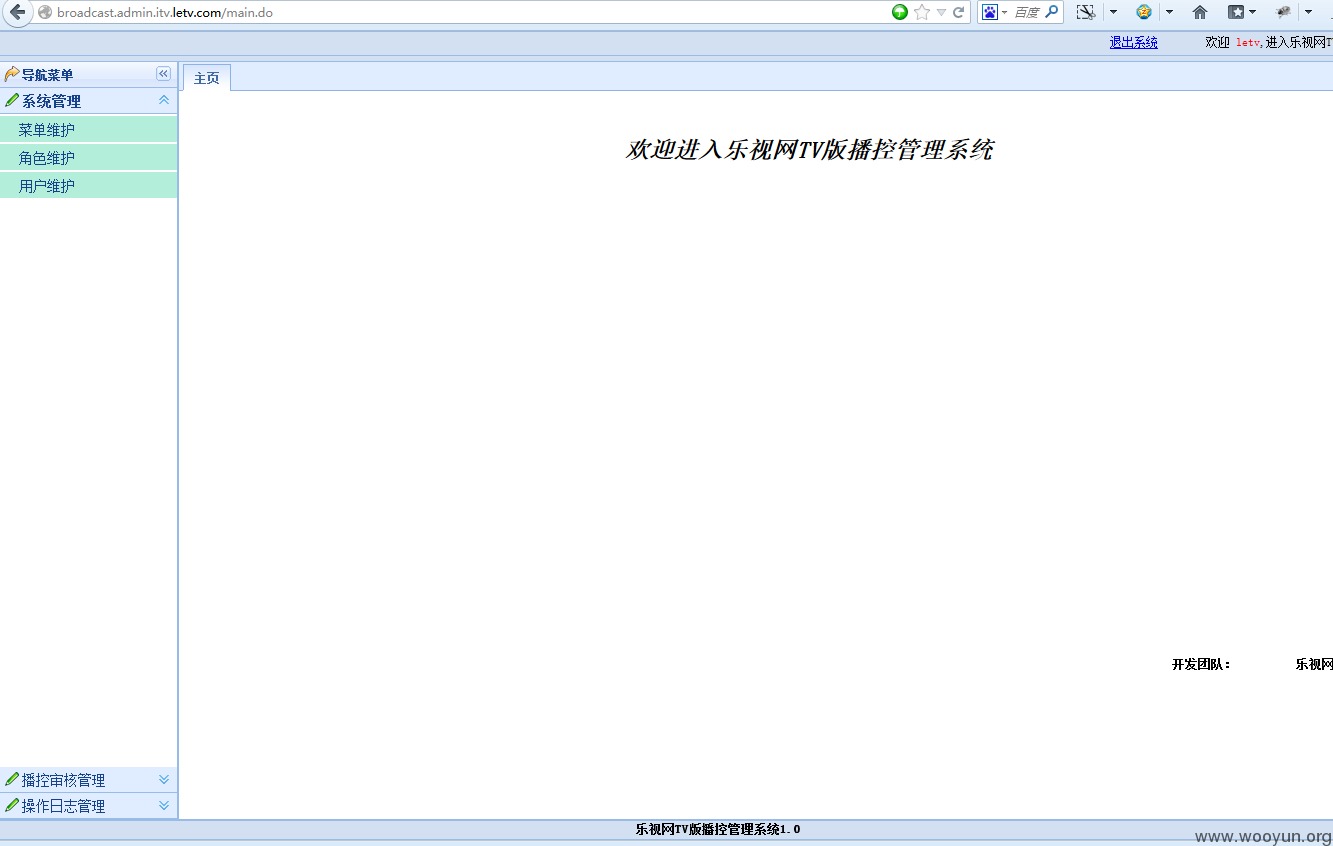Open dropdown arrow beside scissors icon
This screenshot has width=1333, height=846.
tap(1114, 12)
